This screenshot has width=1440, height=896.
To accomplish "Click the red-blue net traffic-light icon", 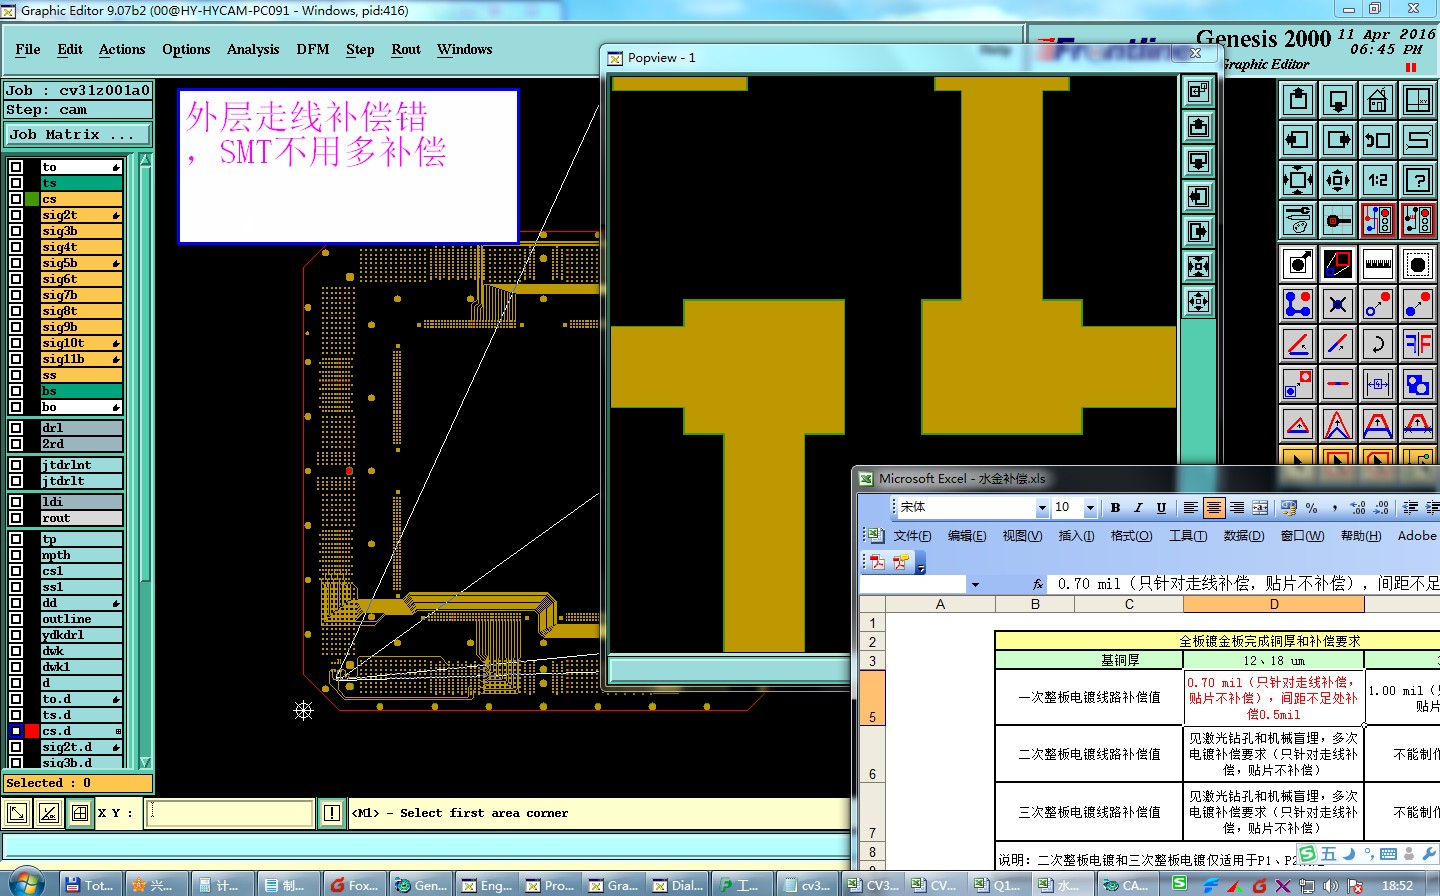I will click(1378, 219).
